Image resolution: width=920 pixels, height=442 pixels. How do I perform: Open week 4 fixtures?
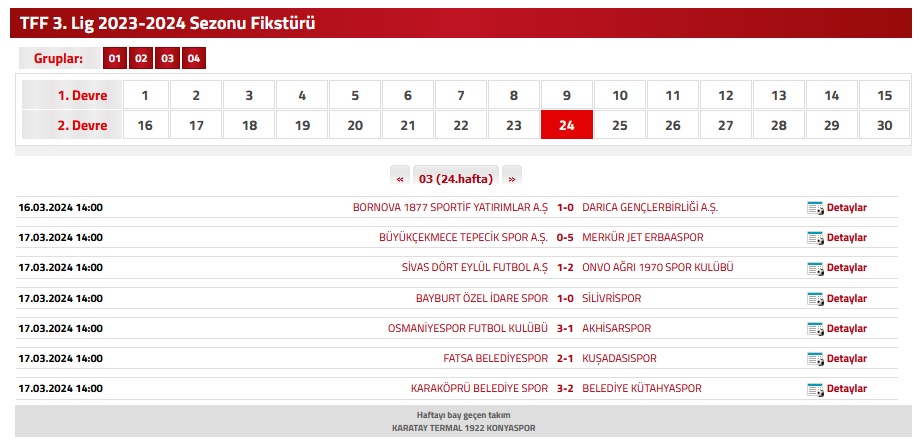coord(302,95)
